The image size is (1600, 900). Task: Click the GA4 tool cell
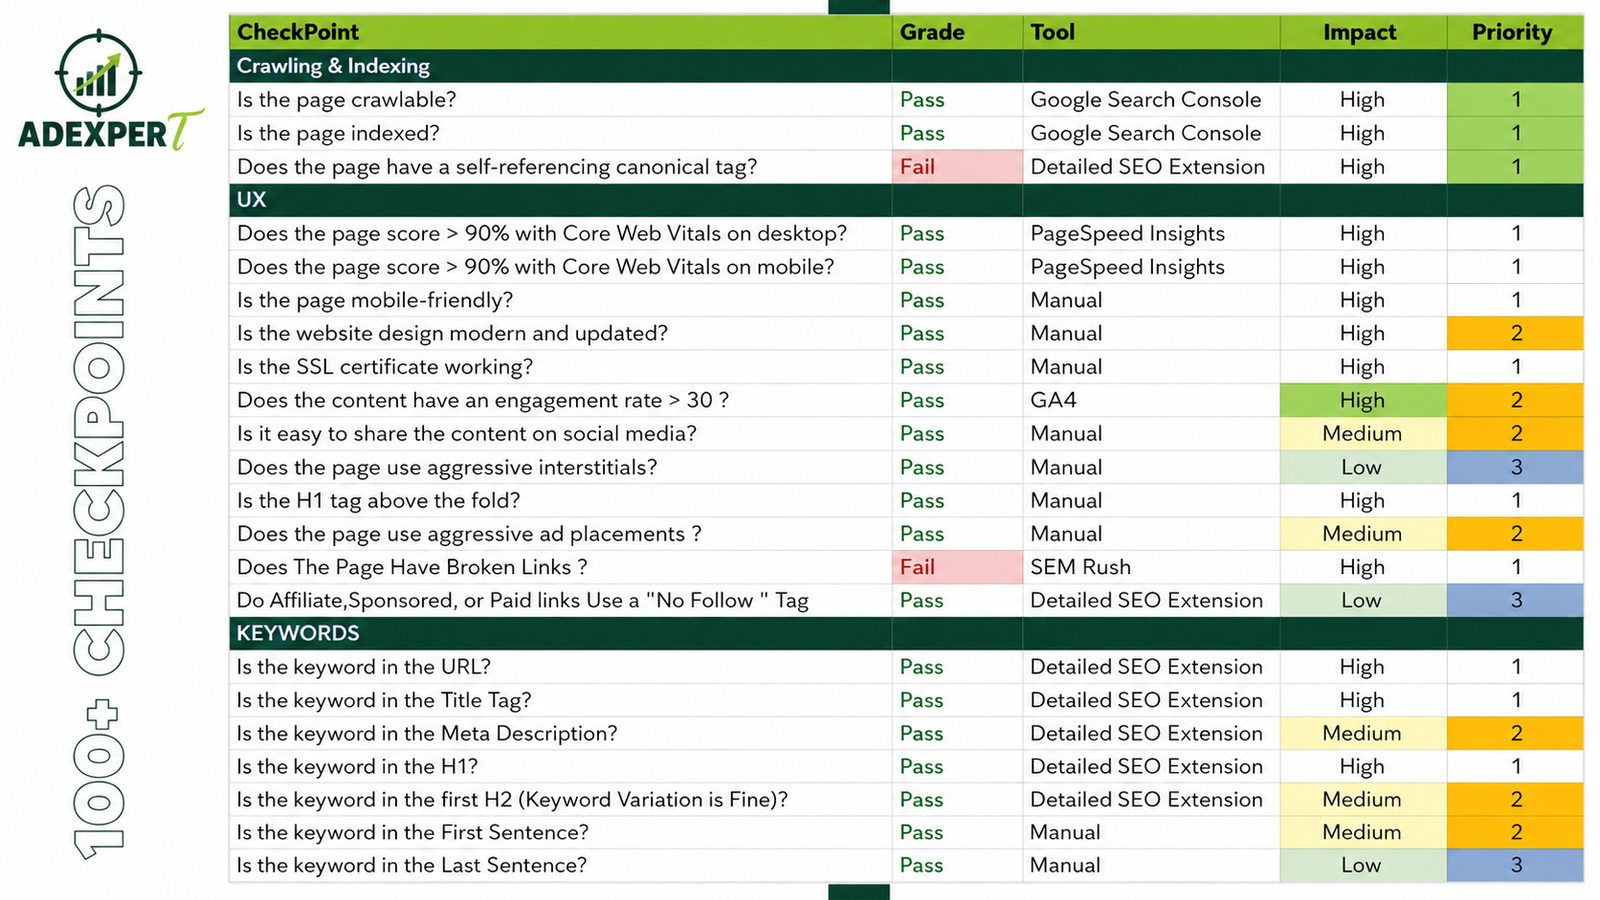[x=1151, y=400]
